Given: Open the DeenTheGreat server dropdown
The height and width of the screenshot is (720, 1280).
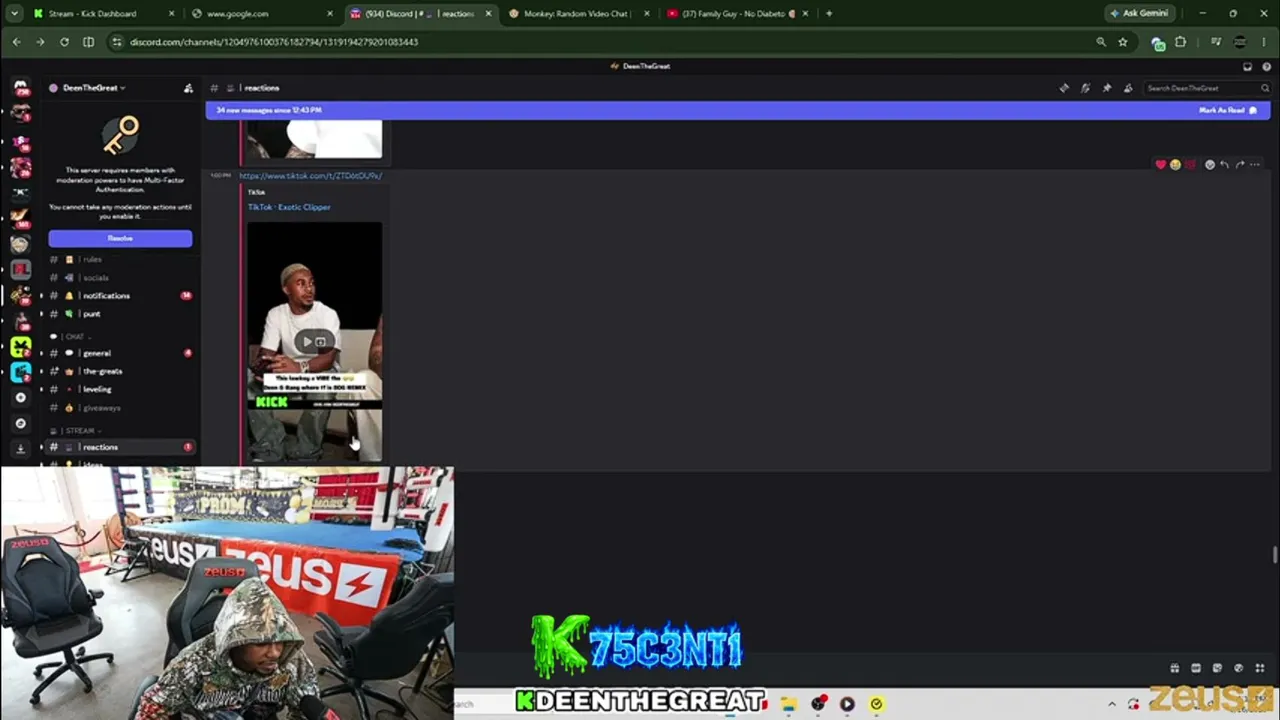Looking at the screenshot, I should click(x=90, y=88).
